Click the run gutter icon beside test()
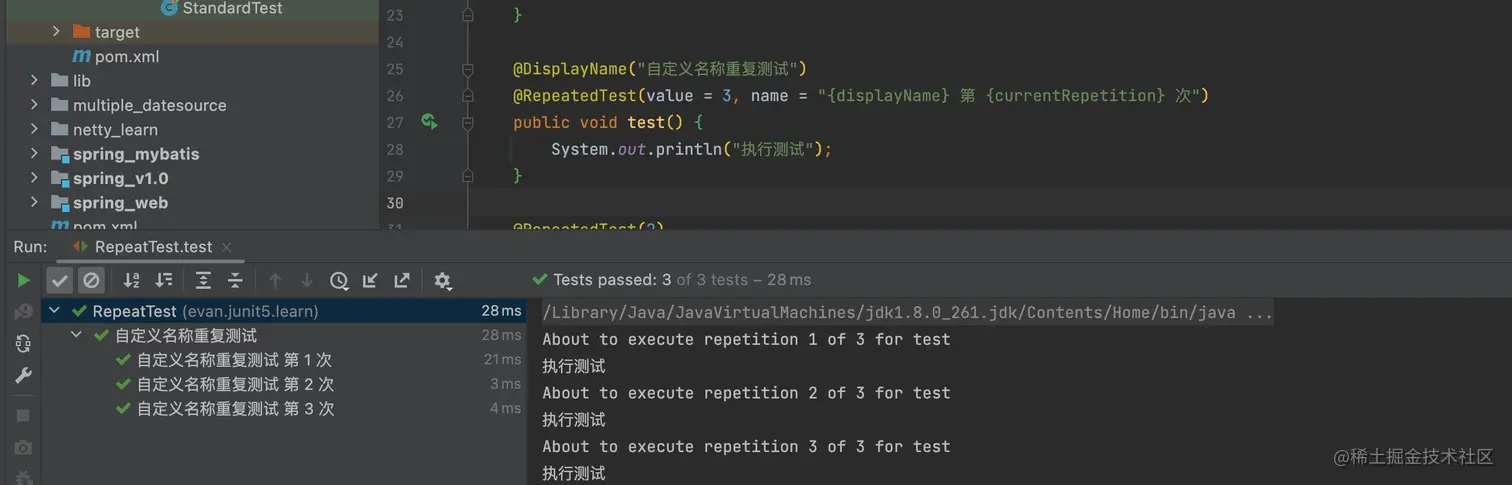This screenshot has height=485, width=1512. pyautogui.click(x=429, y=122)
